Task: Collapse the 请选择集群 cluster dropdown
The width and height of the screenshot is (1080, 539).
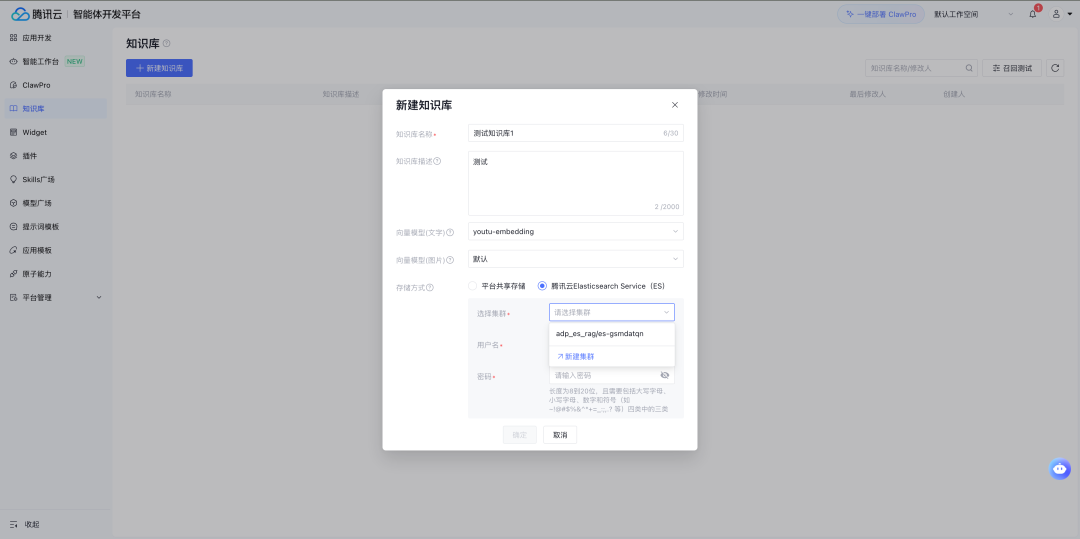Action: 612,313
